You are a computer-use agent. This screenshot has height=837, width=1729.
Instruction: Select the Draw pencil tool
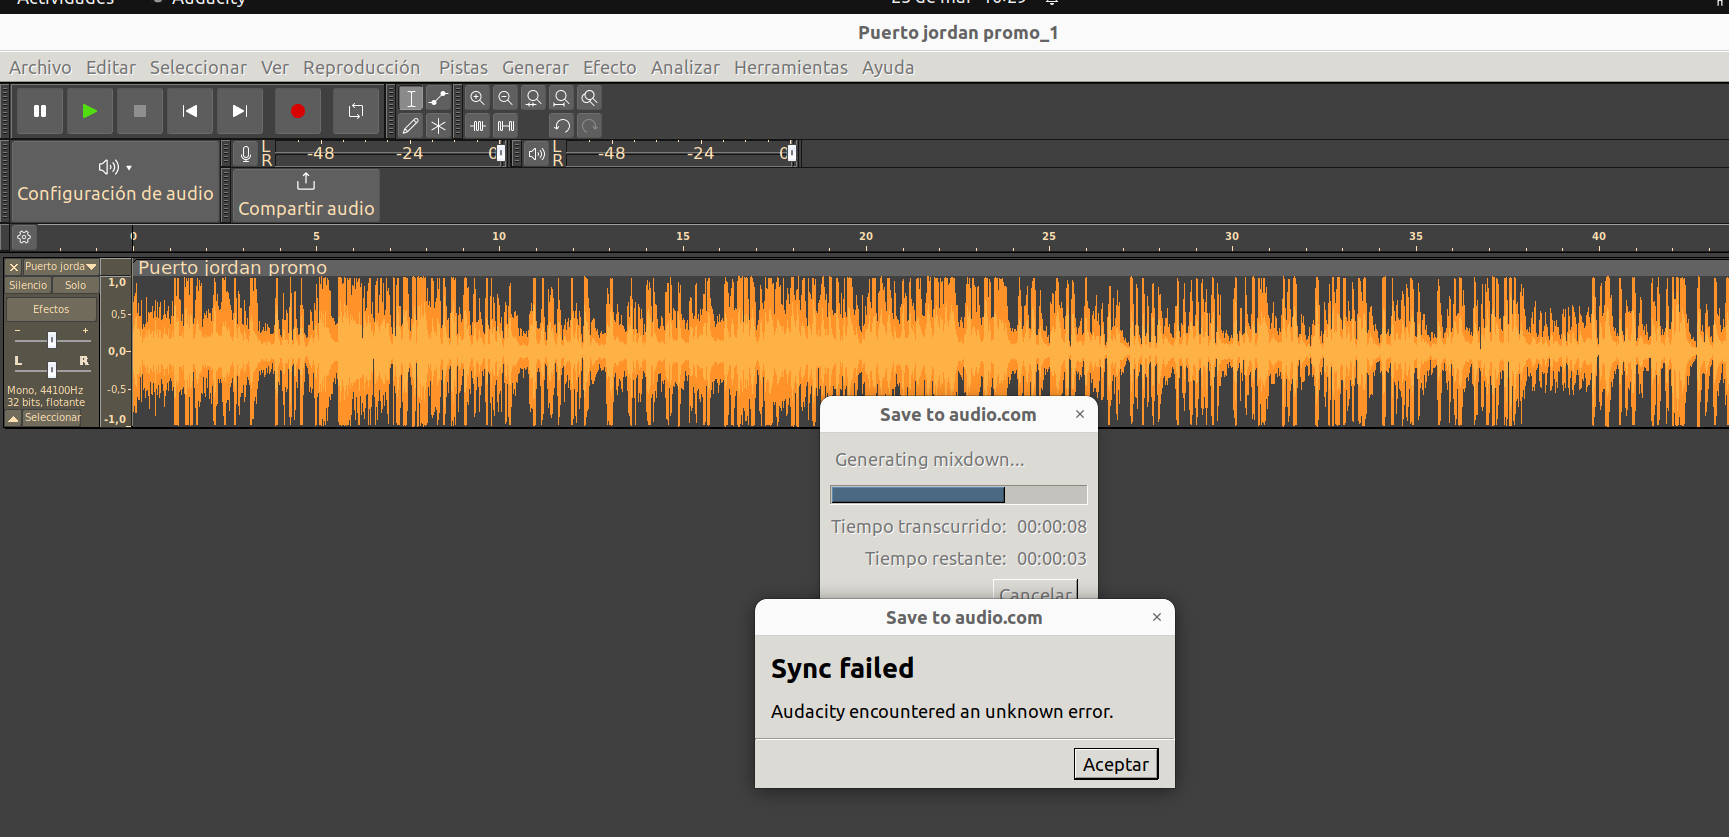[x=411, y=126]
